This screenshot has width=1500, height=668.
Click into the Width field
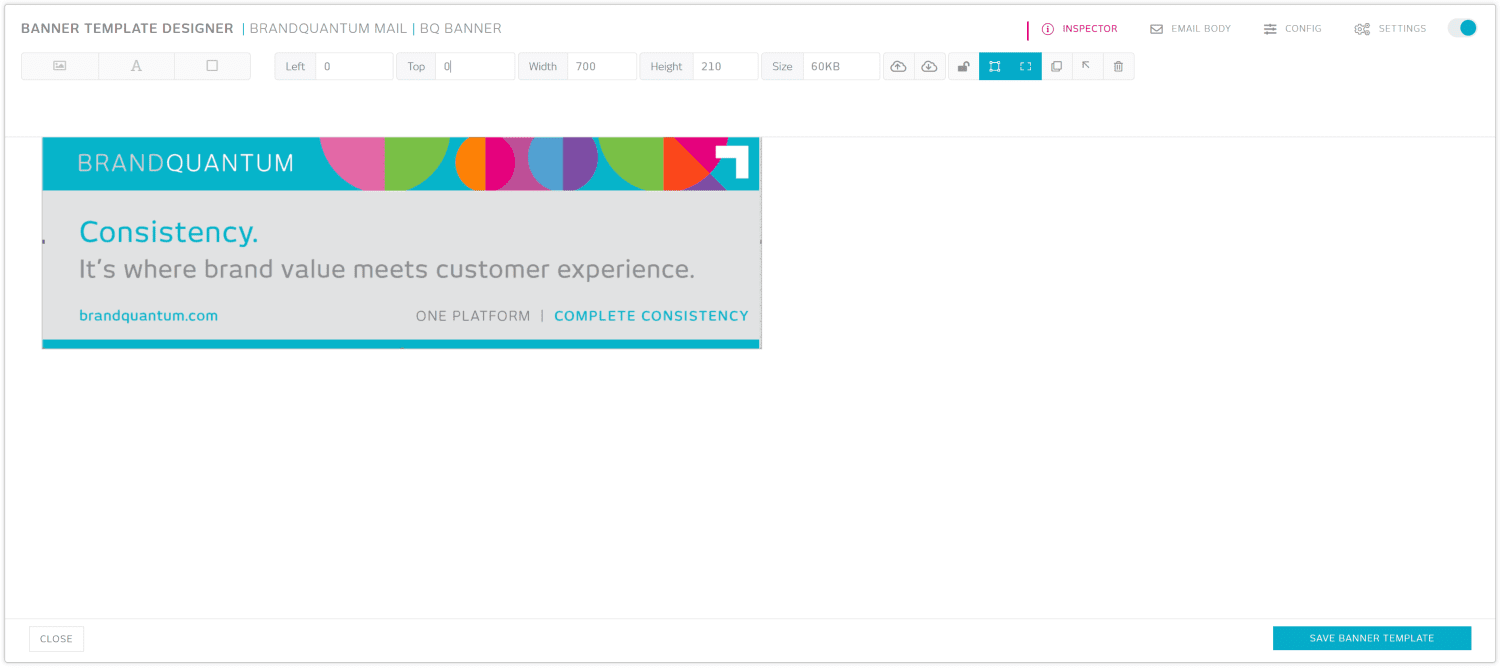click(x=601, y=66)
